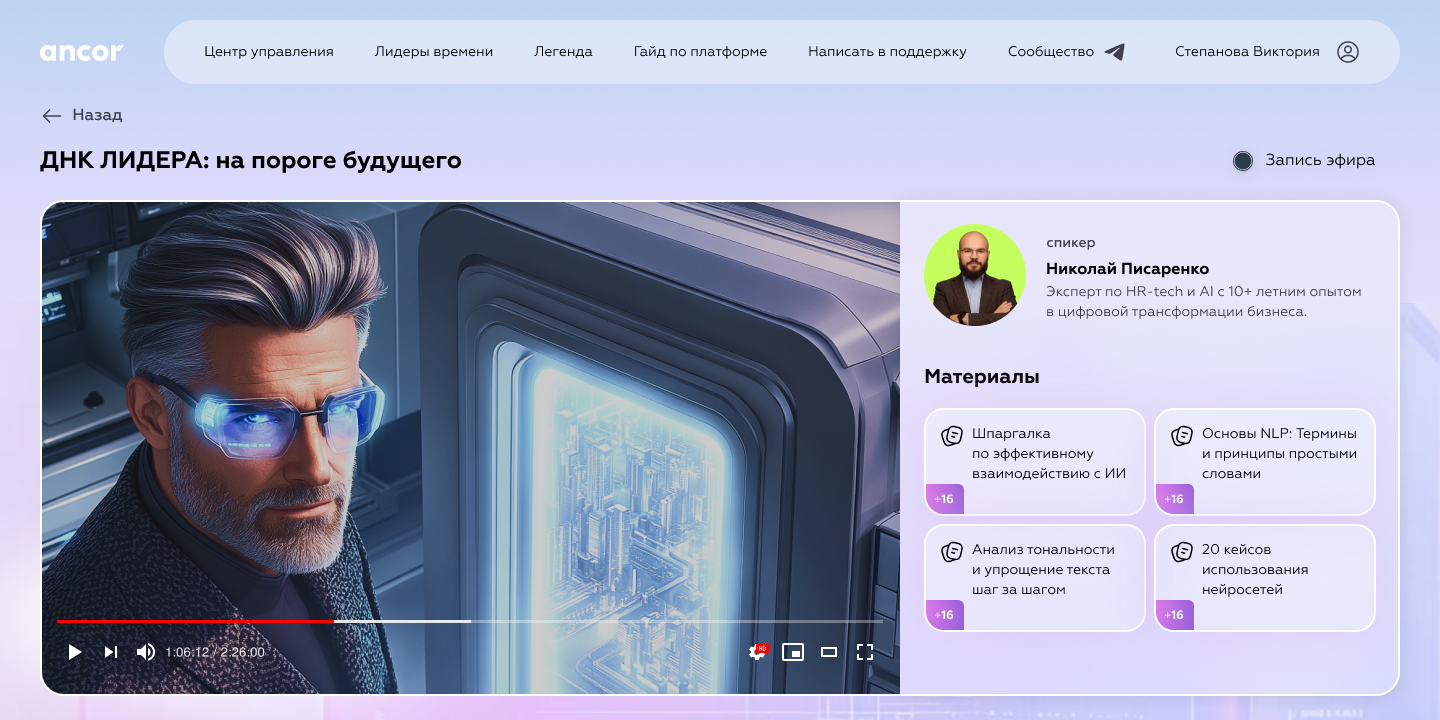Screen dimensions: 1440x720
Task: Enable picture-in-picture miniplayer
Action: pyautogui.click(x=793, y=652)
